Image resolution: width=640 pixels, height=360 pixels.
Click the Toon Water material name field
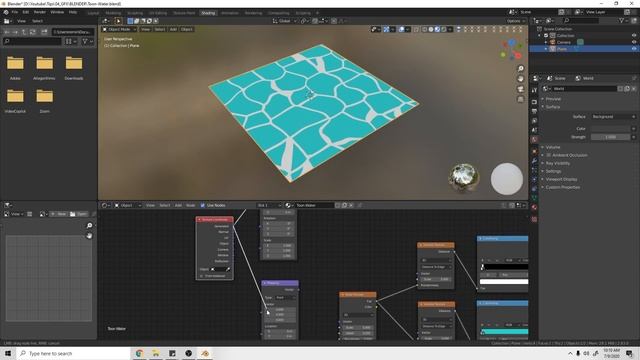pos(314,205)
